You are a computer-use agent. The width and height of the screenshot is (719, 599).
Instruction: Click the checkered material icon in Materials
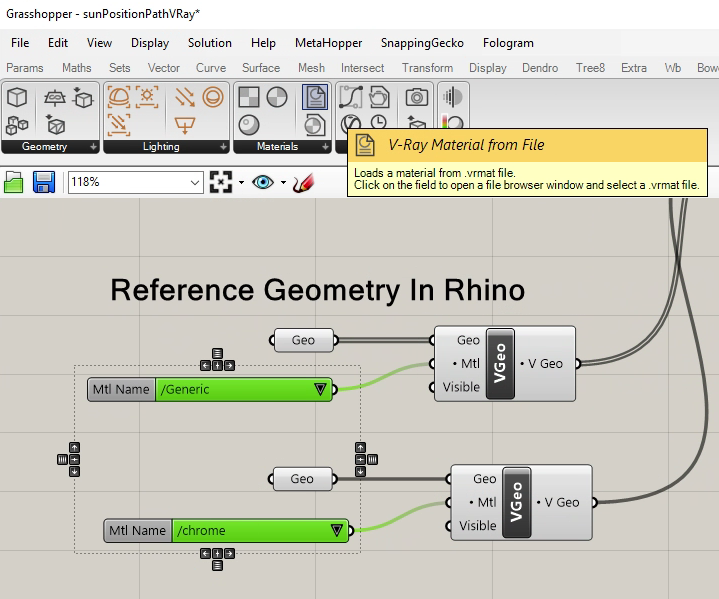point(248,97)
